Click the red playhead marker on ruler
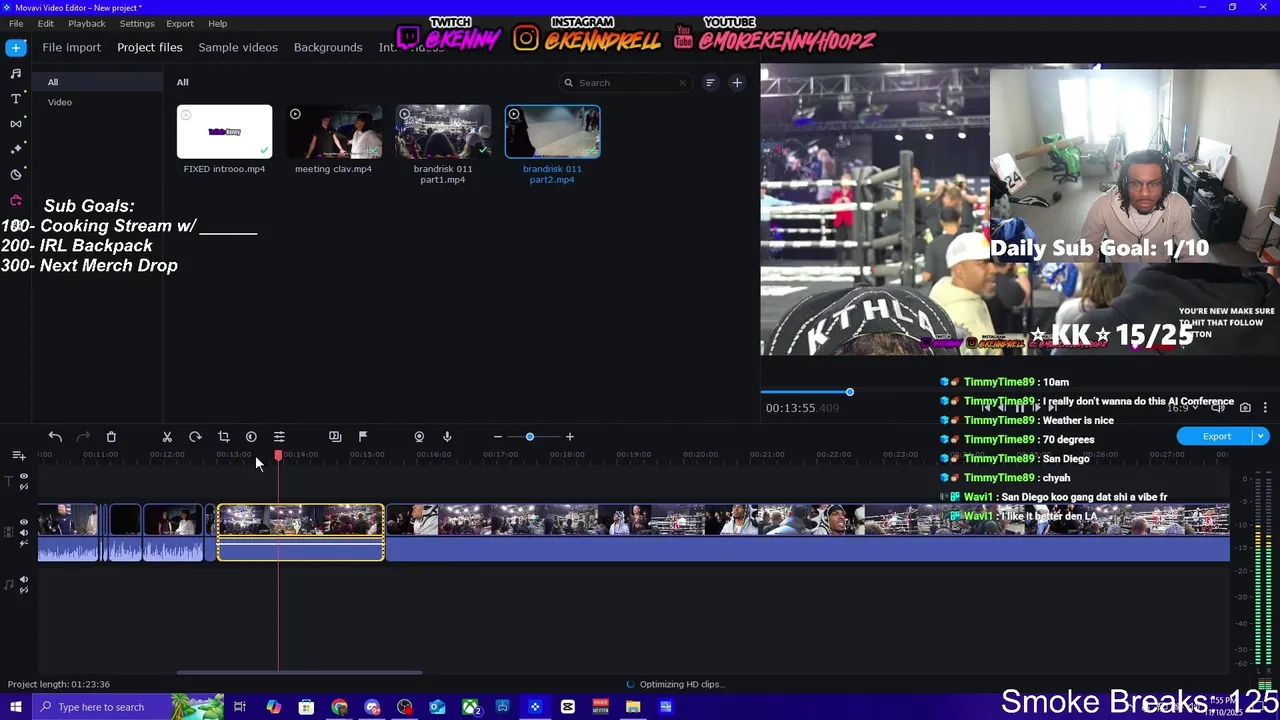1280x720 pixels. tap(278, 455)
